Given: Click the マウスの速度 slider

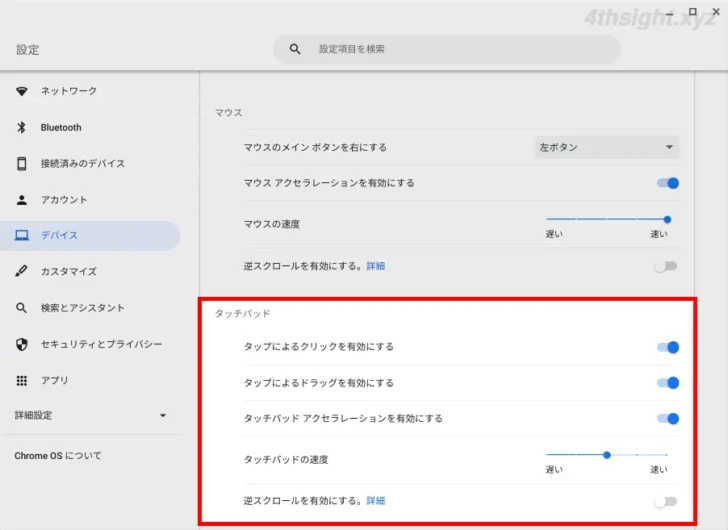Looking at the screenshot, I should pos(607,219).
